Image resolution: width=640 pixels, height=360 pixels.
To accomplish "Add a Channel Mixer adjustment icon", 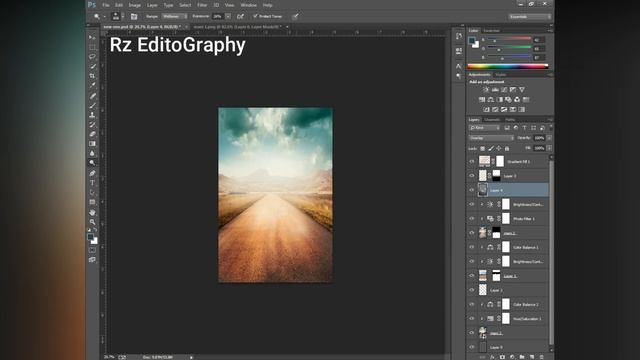I will (x=517, y=100).
